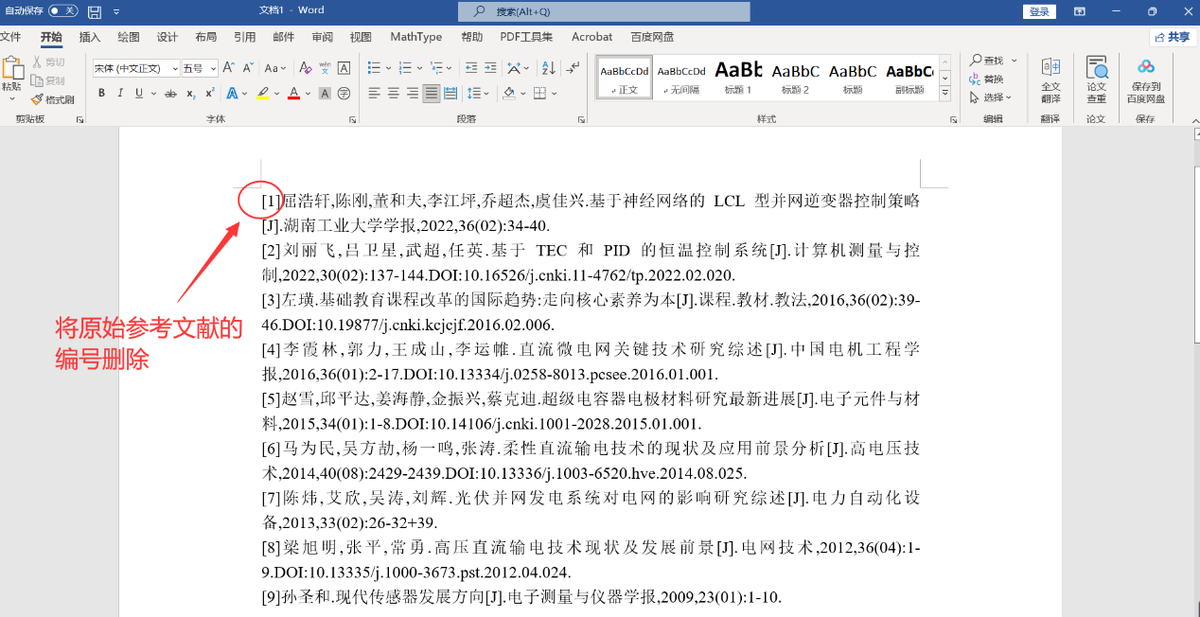Toggle the AutoSave (自动保存) switch

point(62,11)
